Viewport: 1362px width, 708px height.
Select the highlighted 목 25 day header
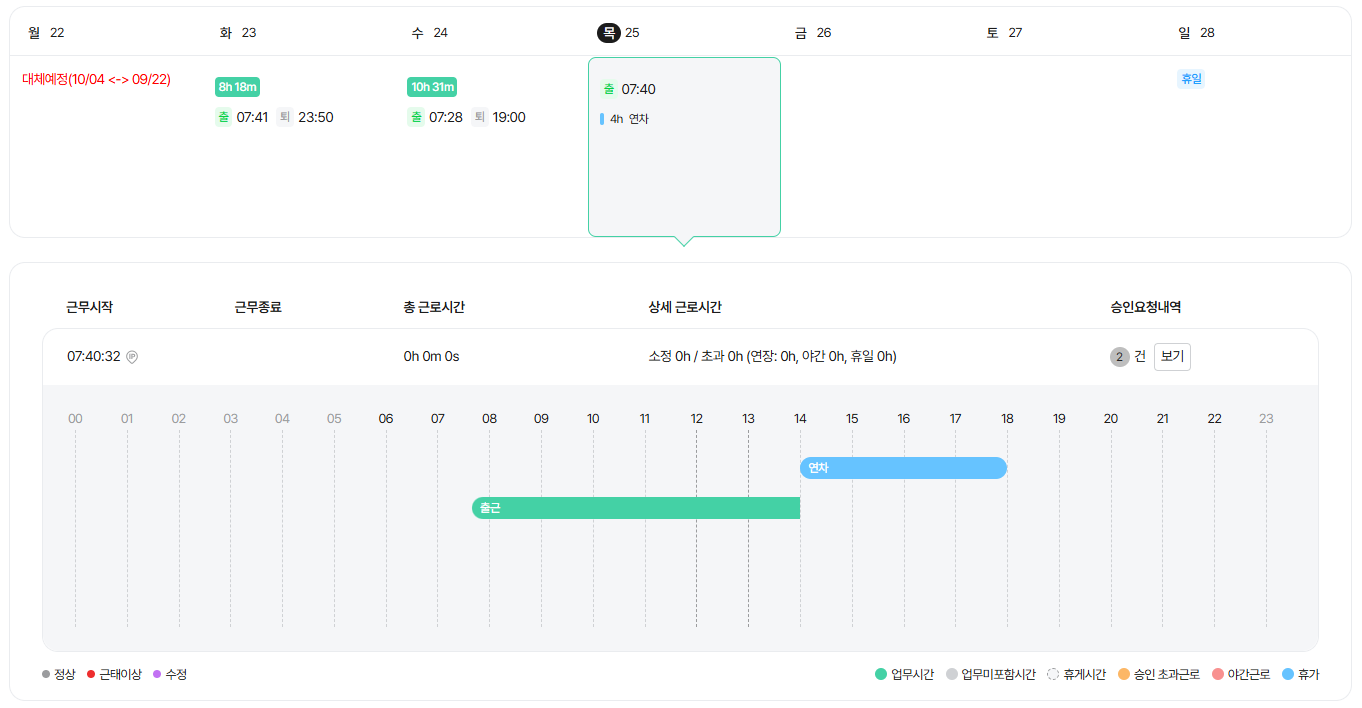(x=618, y=33)
